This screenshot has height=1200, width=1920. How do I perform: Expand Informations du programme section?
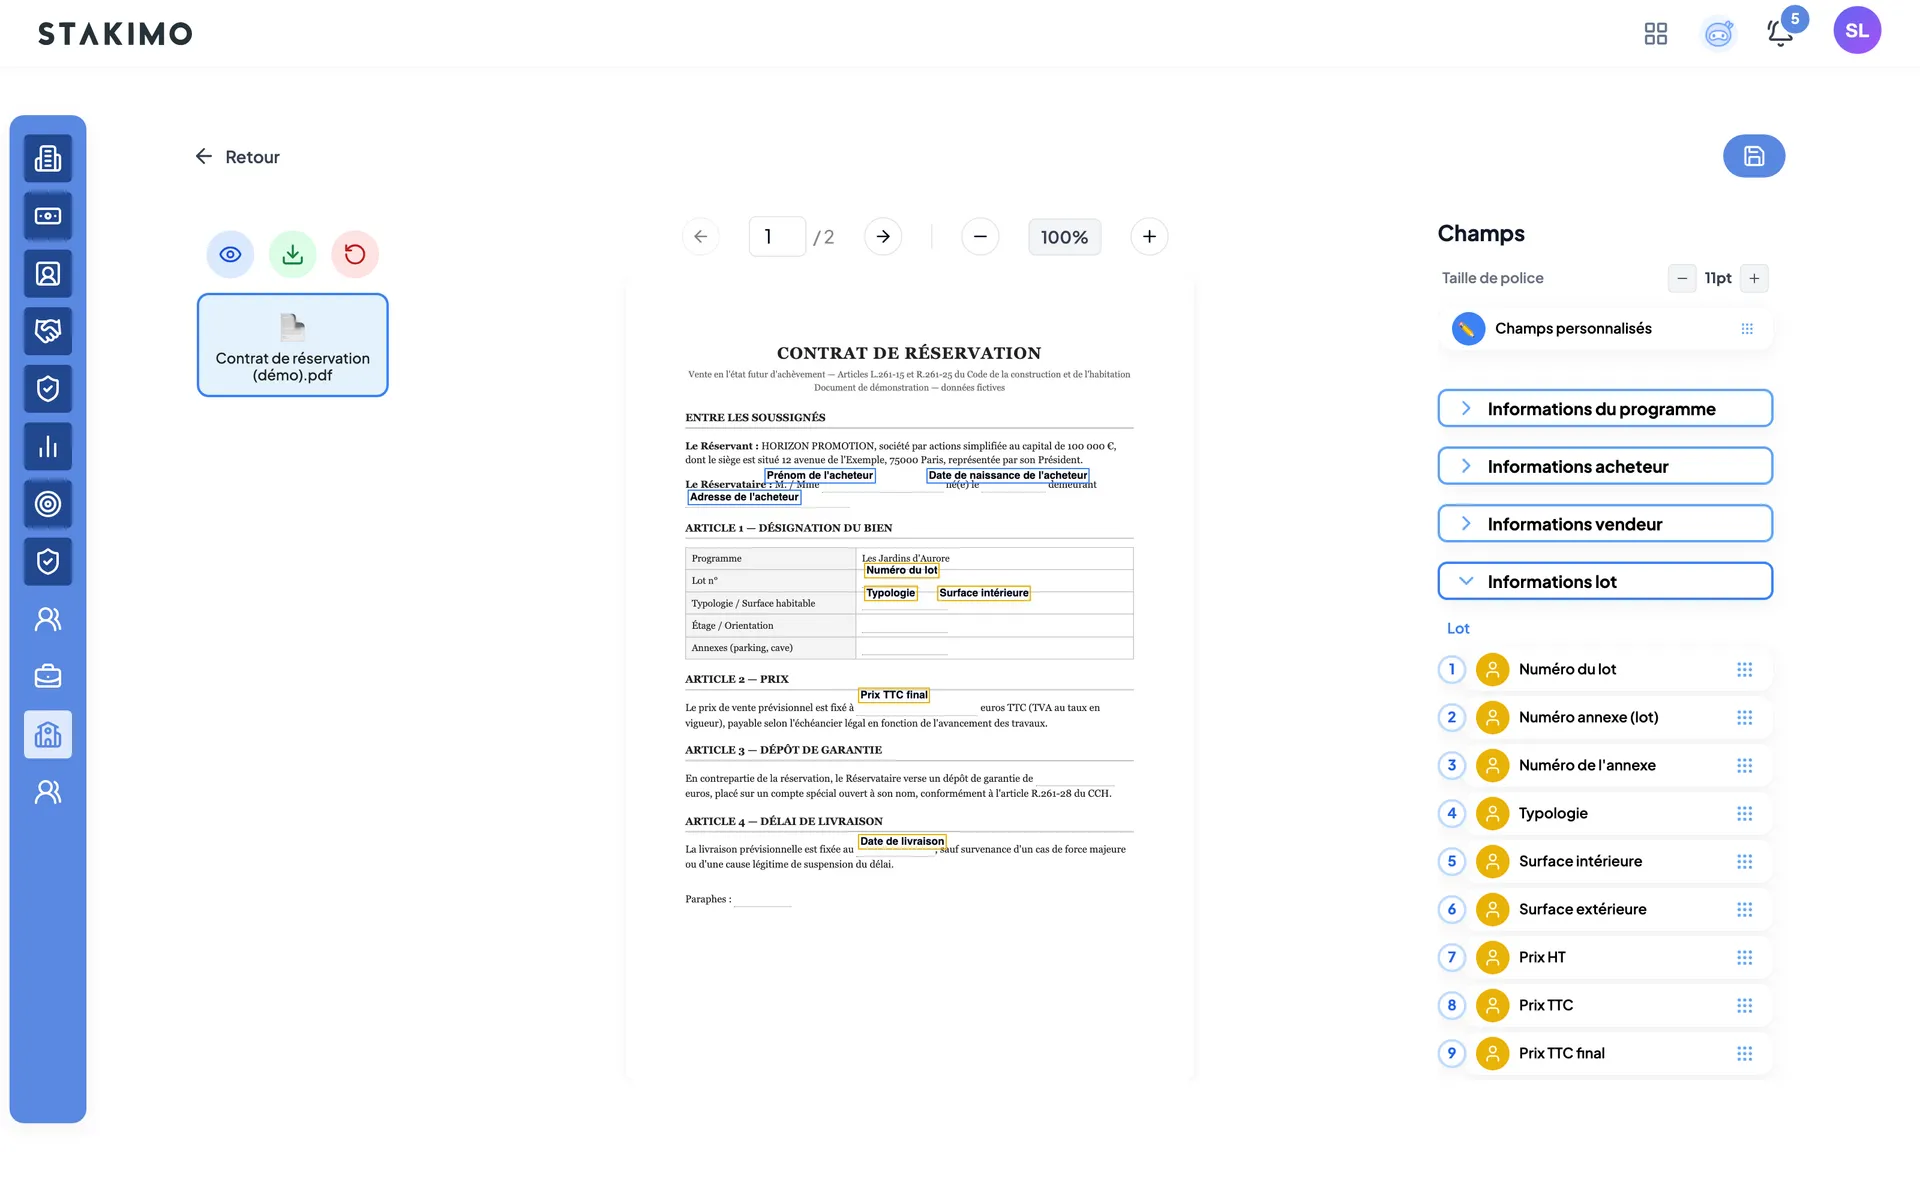[x=1605, y=409]
